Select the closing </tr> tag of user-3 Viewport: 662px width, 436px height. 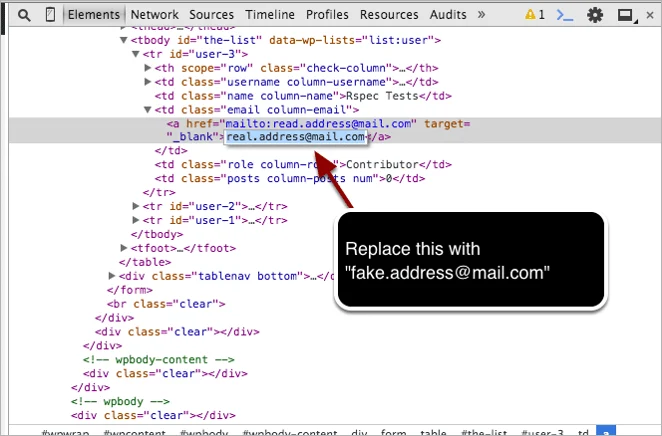click(159, 192)
